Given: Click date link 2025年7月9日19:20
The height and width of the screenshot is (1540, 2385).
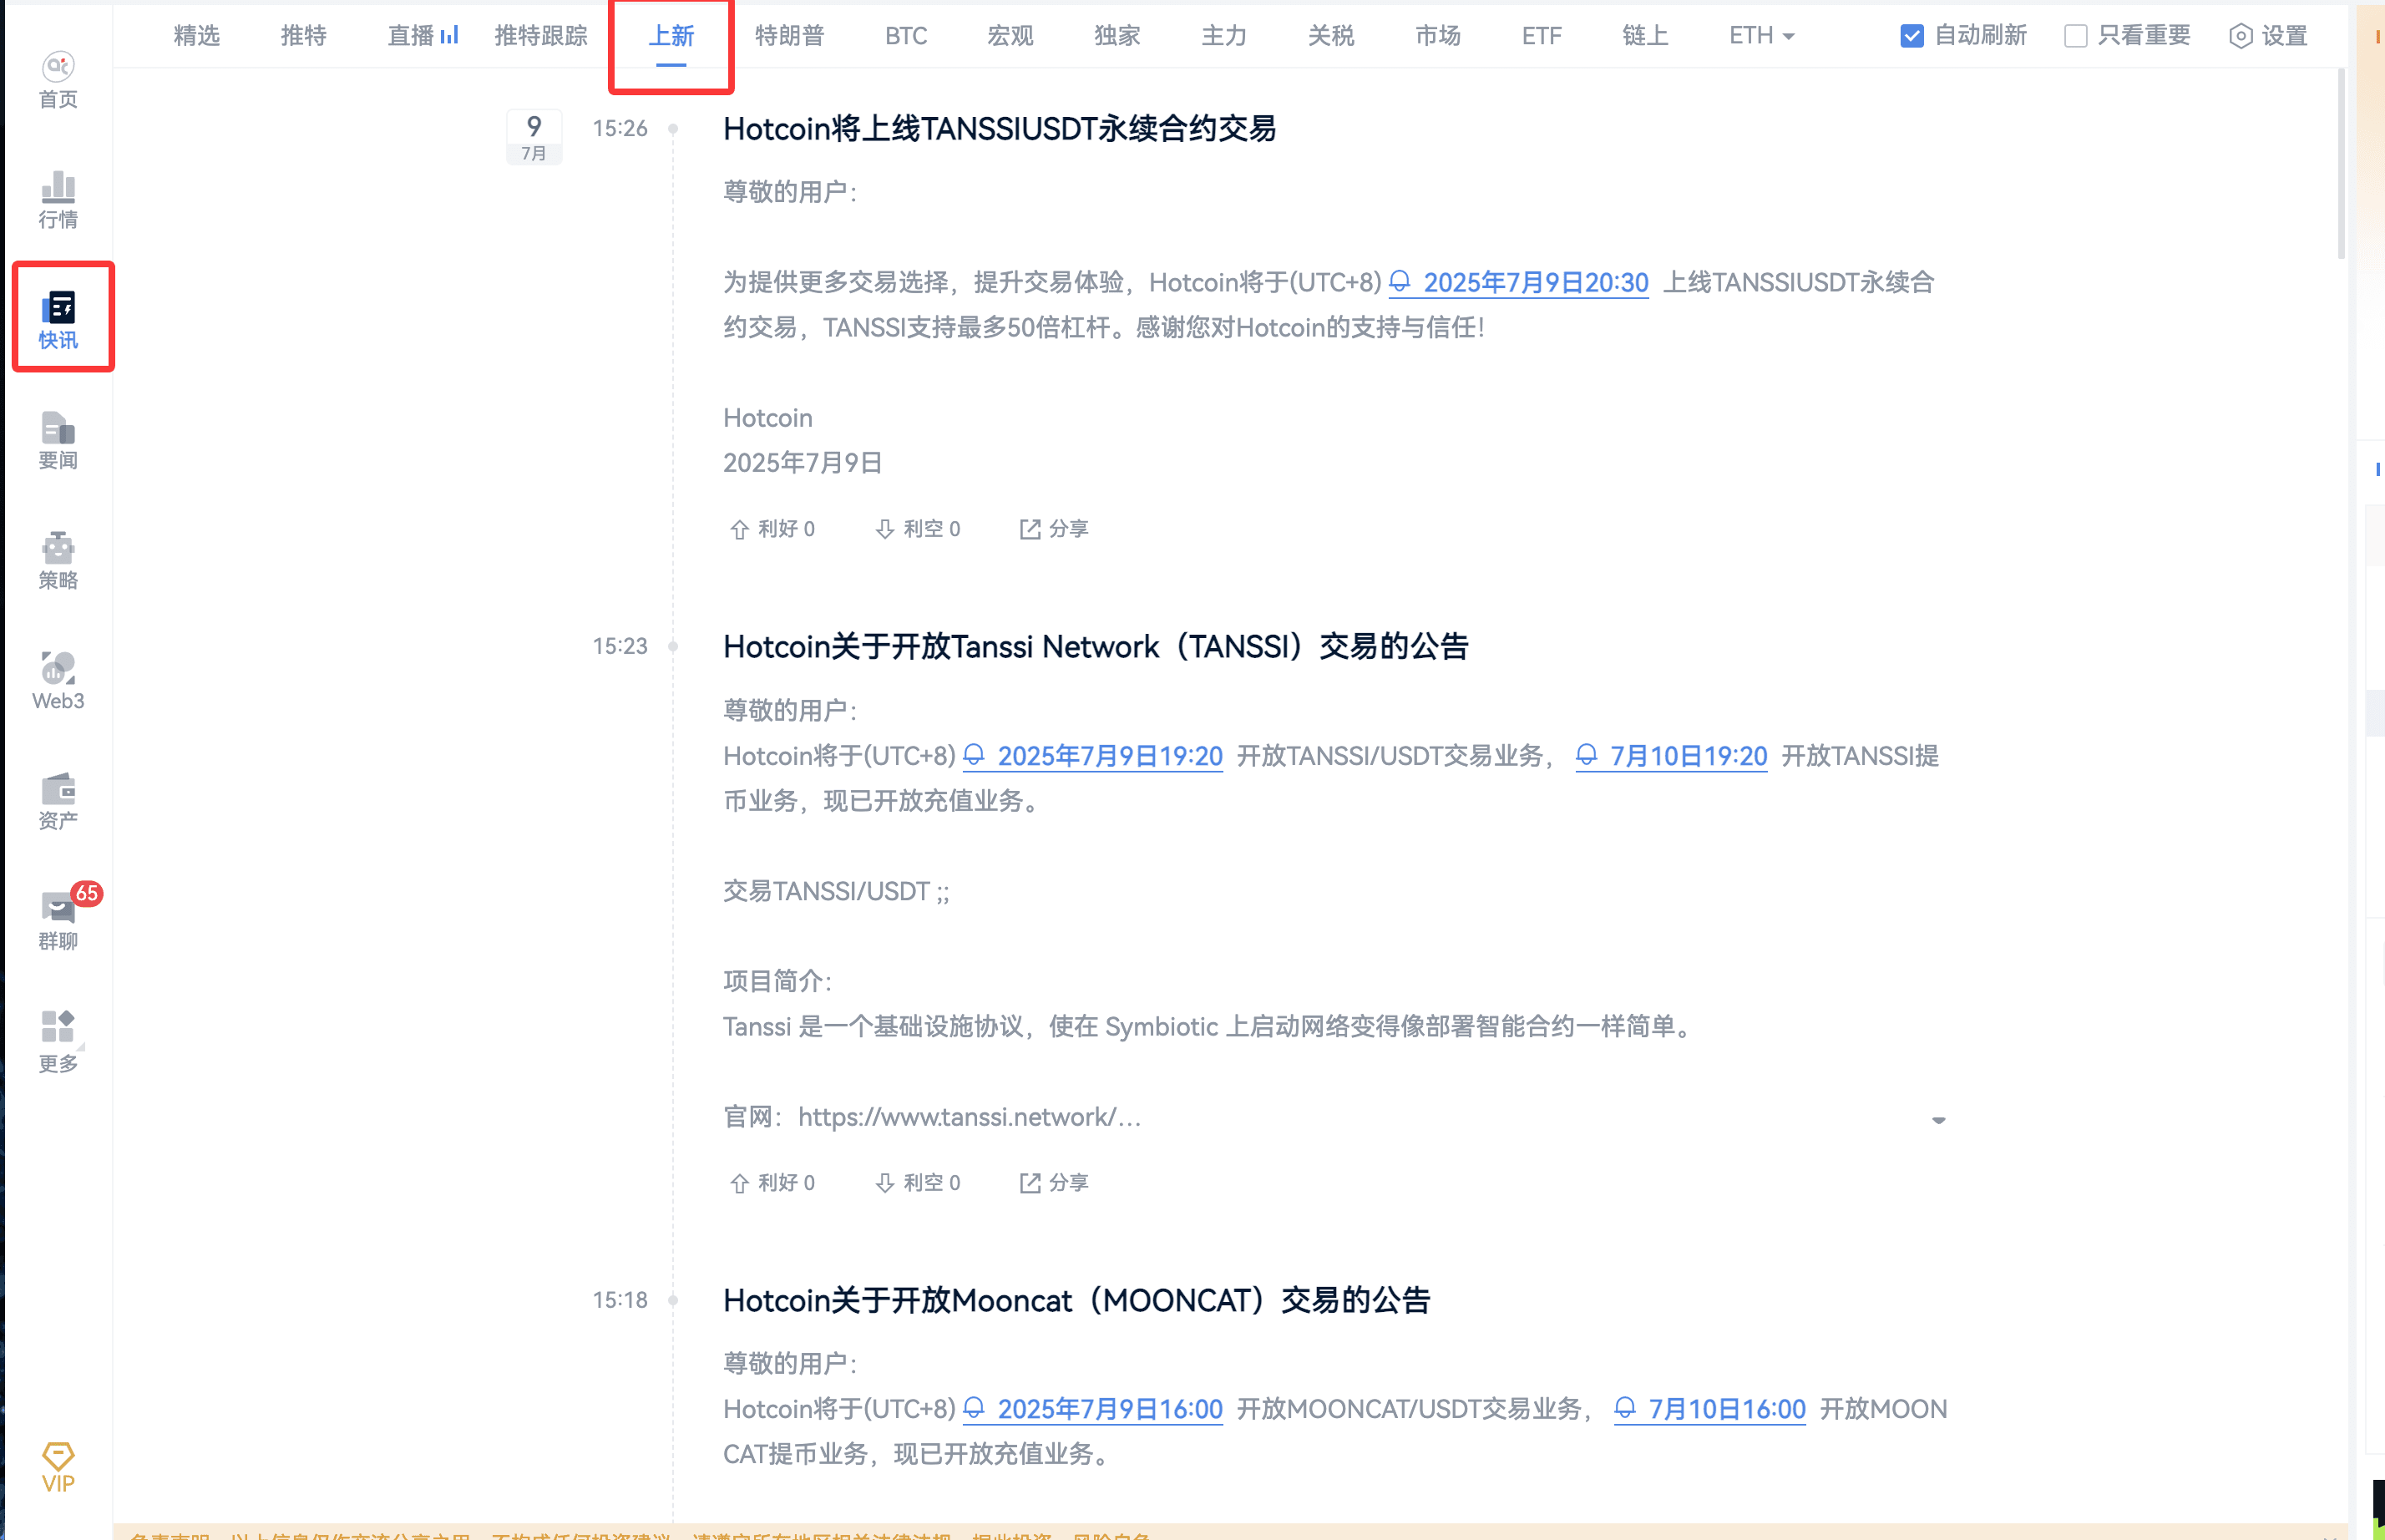Looking at the screenshot, I should tap(1110, 757).
